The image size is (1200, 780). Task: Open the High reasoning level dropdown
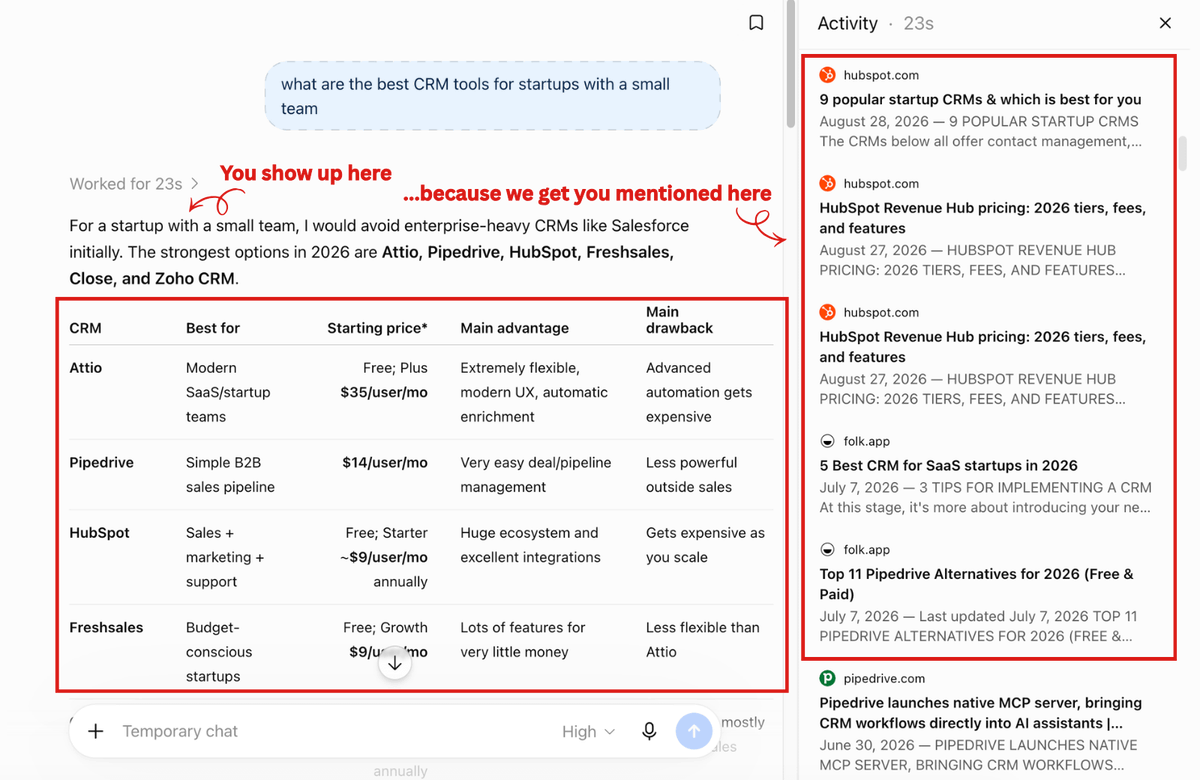(588, 732)
